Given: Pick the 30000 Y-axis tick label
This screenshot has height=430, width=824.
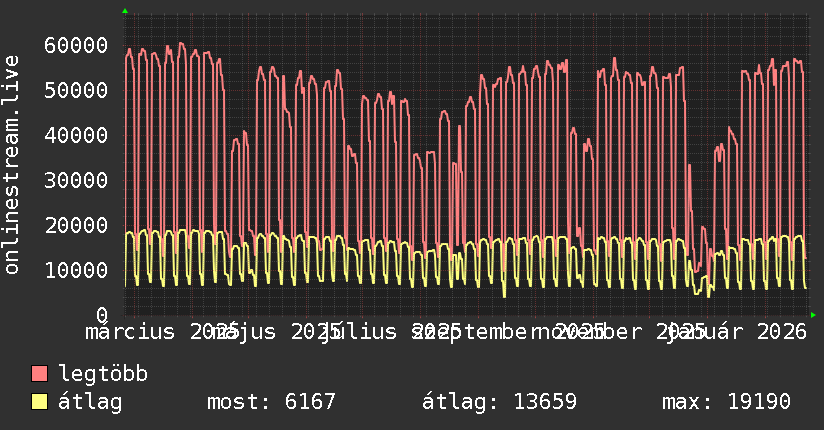Looking at the screenshot, I should [76, 180].
